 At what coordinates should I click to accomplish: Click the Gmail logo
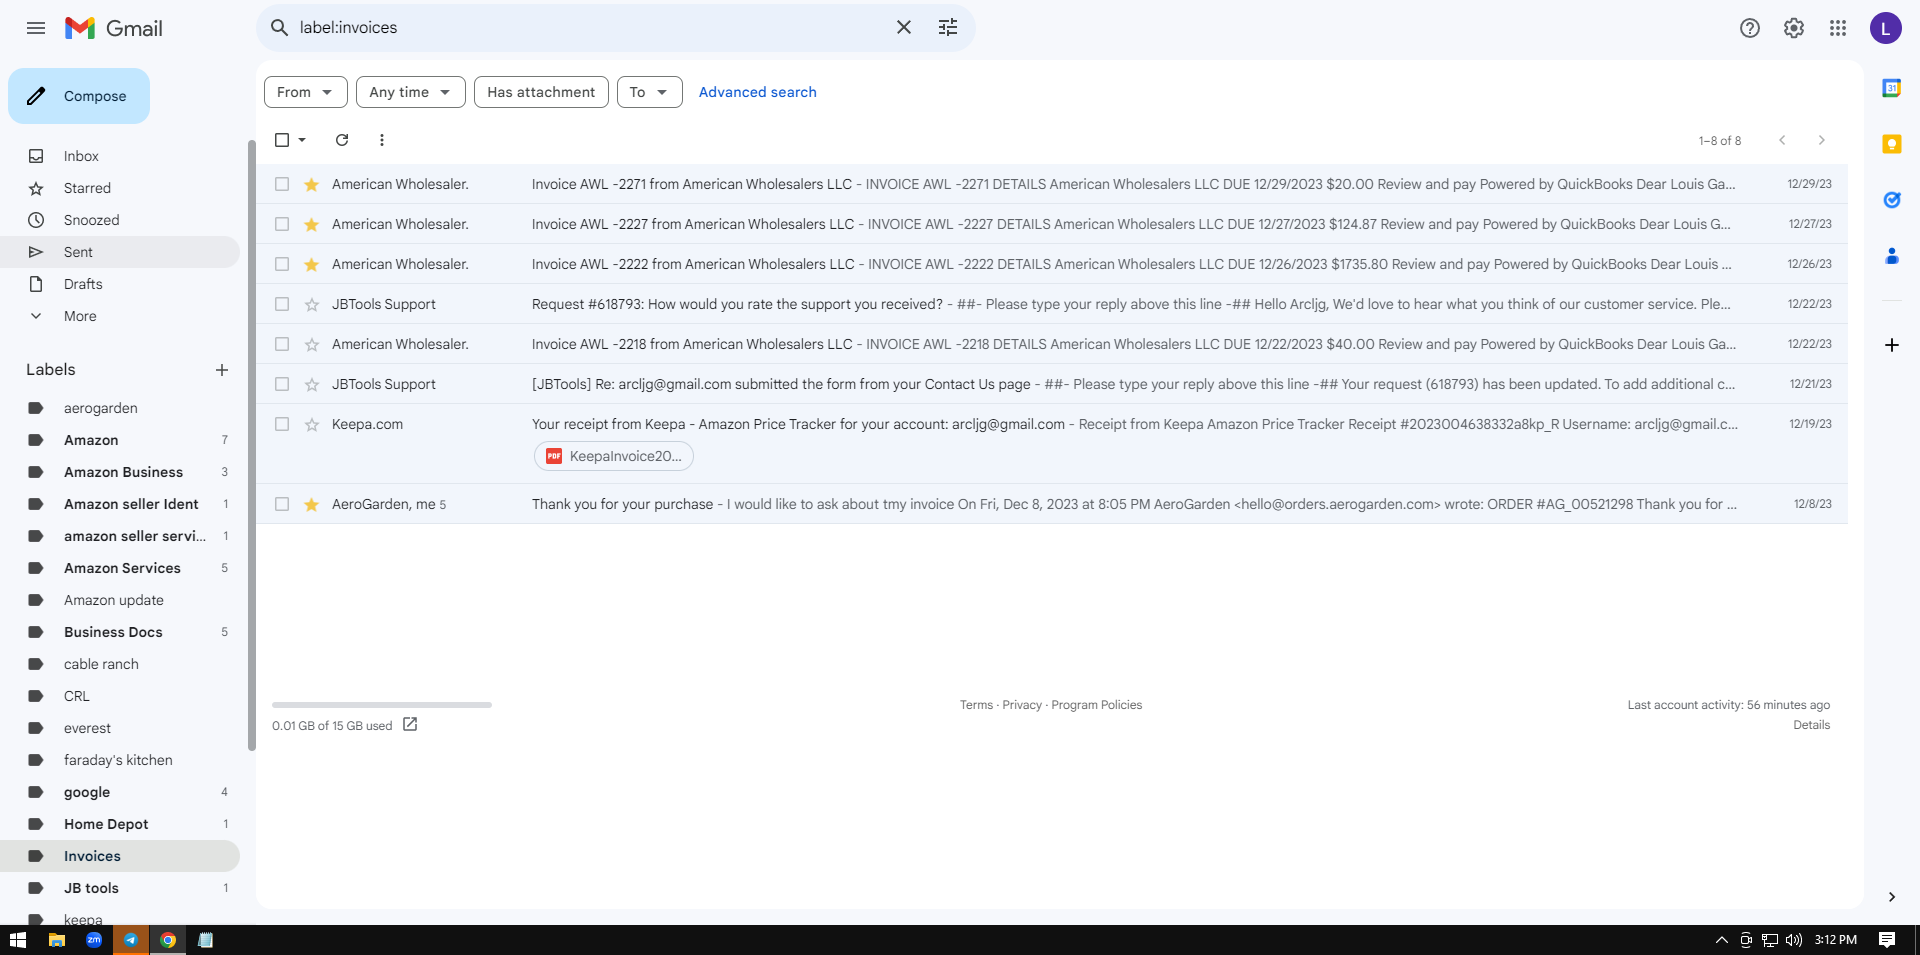point(114,28)
